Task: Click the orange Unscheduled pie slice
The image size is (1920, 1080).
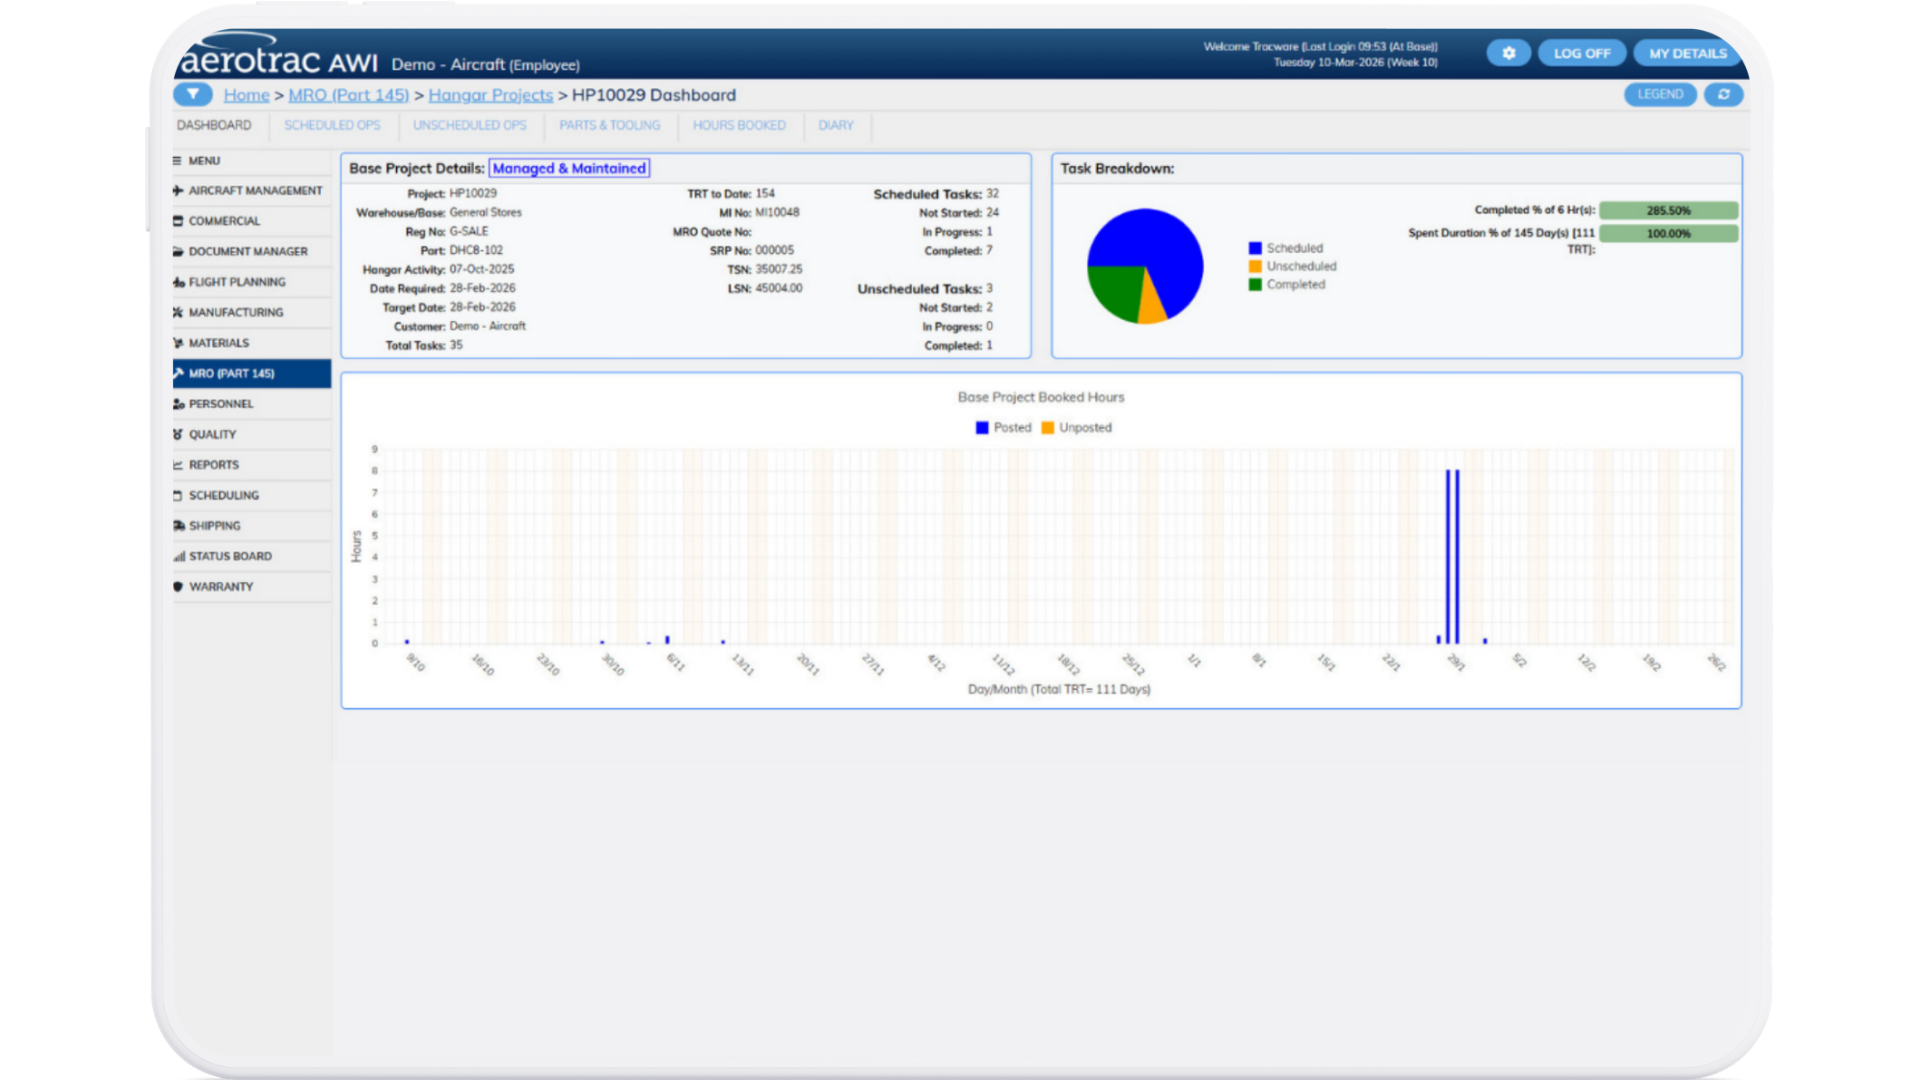Action: [x=1152, y=307]
